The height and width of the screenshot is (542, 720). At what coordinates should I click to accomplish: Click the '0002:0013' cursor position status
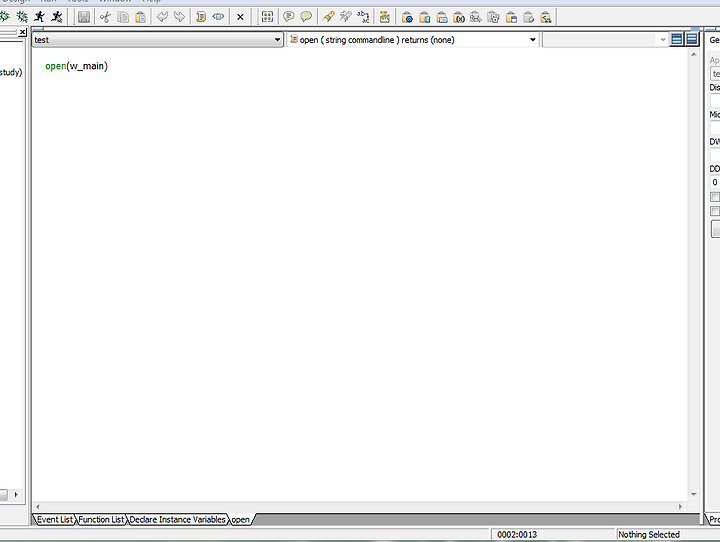point(517,535)
